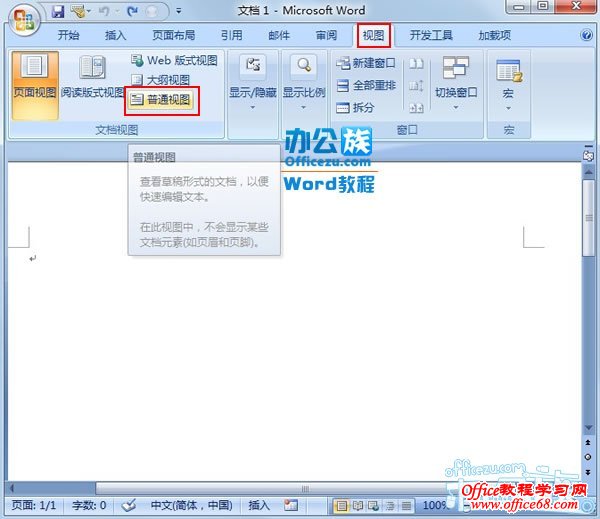Viewport: 600px width, 519px height.
Task: Switch to 页面视图 layout
Action: [x=35, y=85]
